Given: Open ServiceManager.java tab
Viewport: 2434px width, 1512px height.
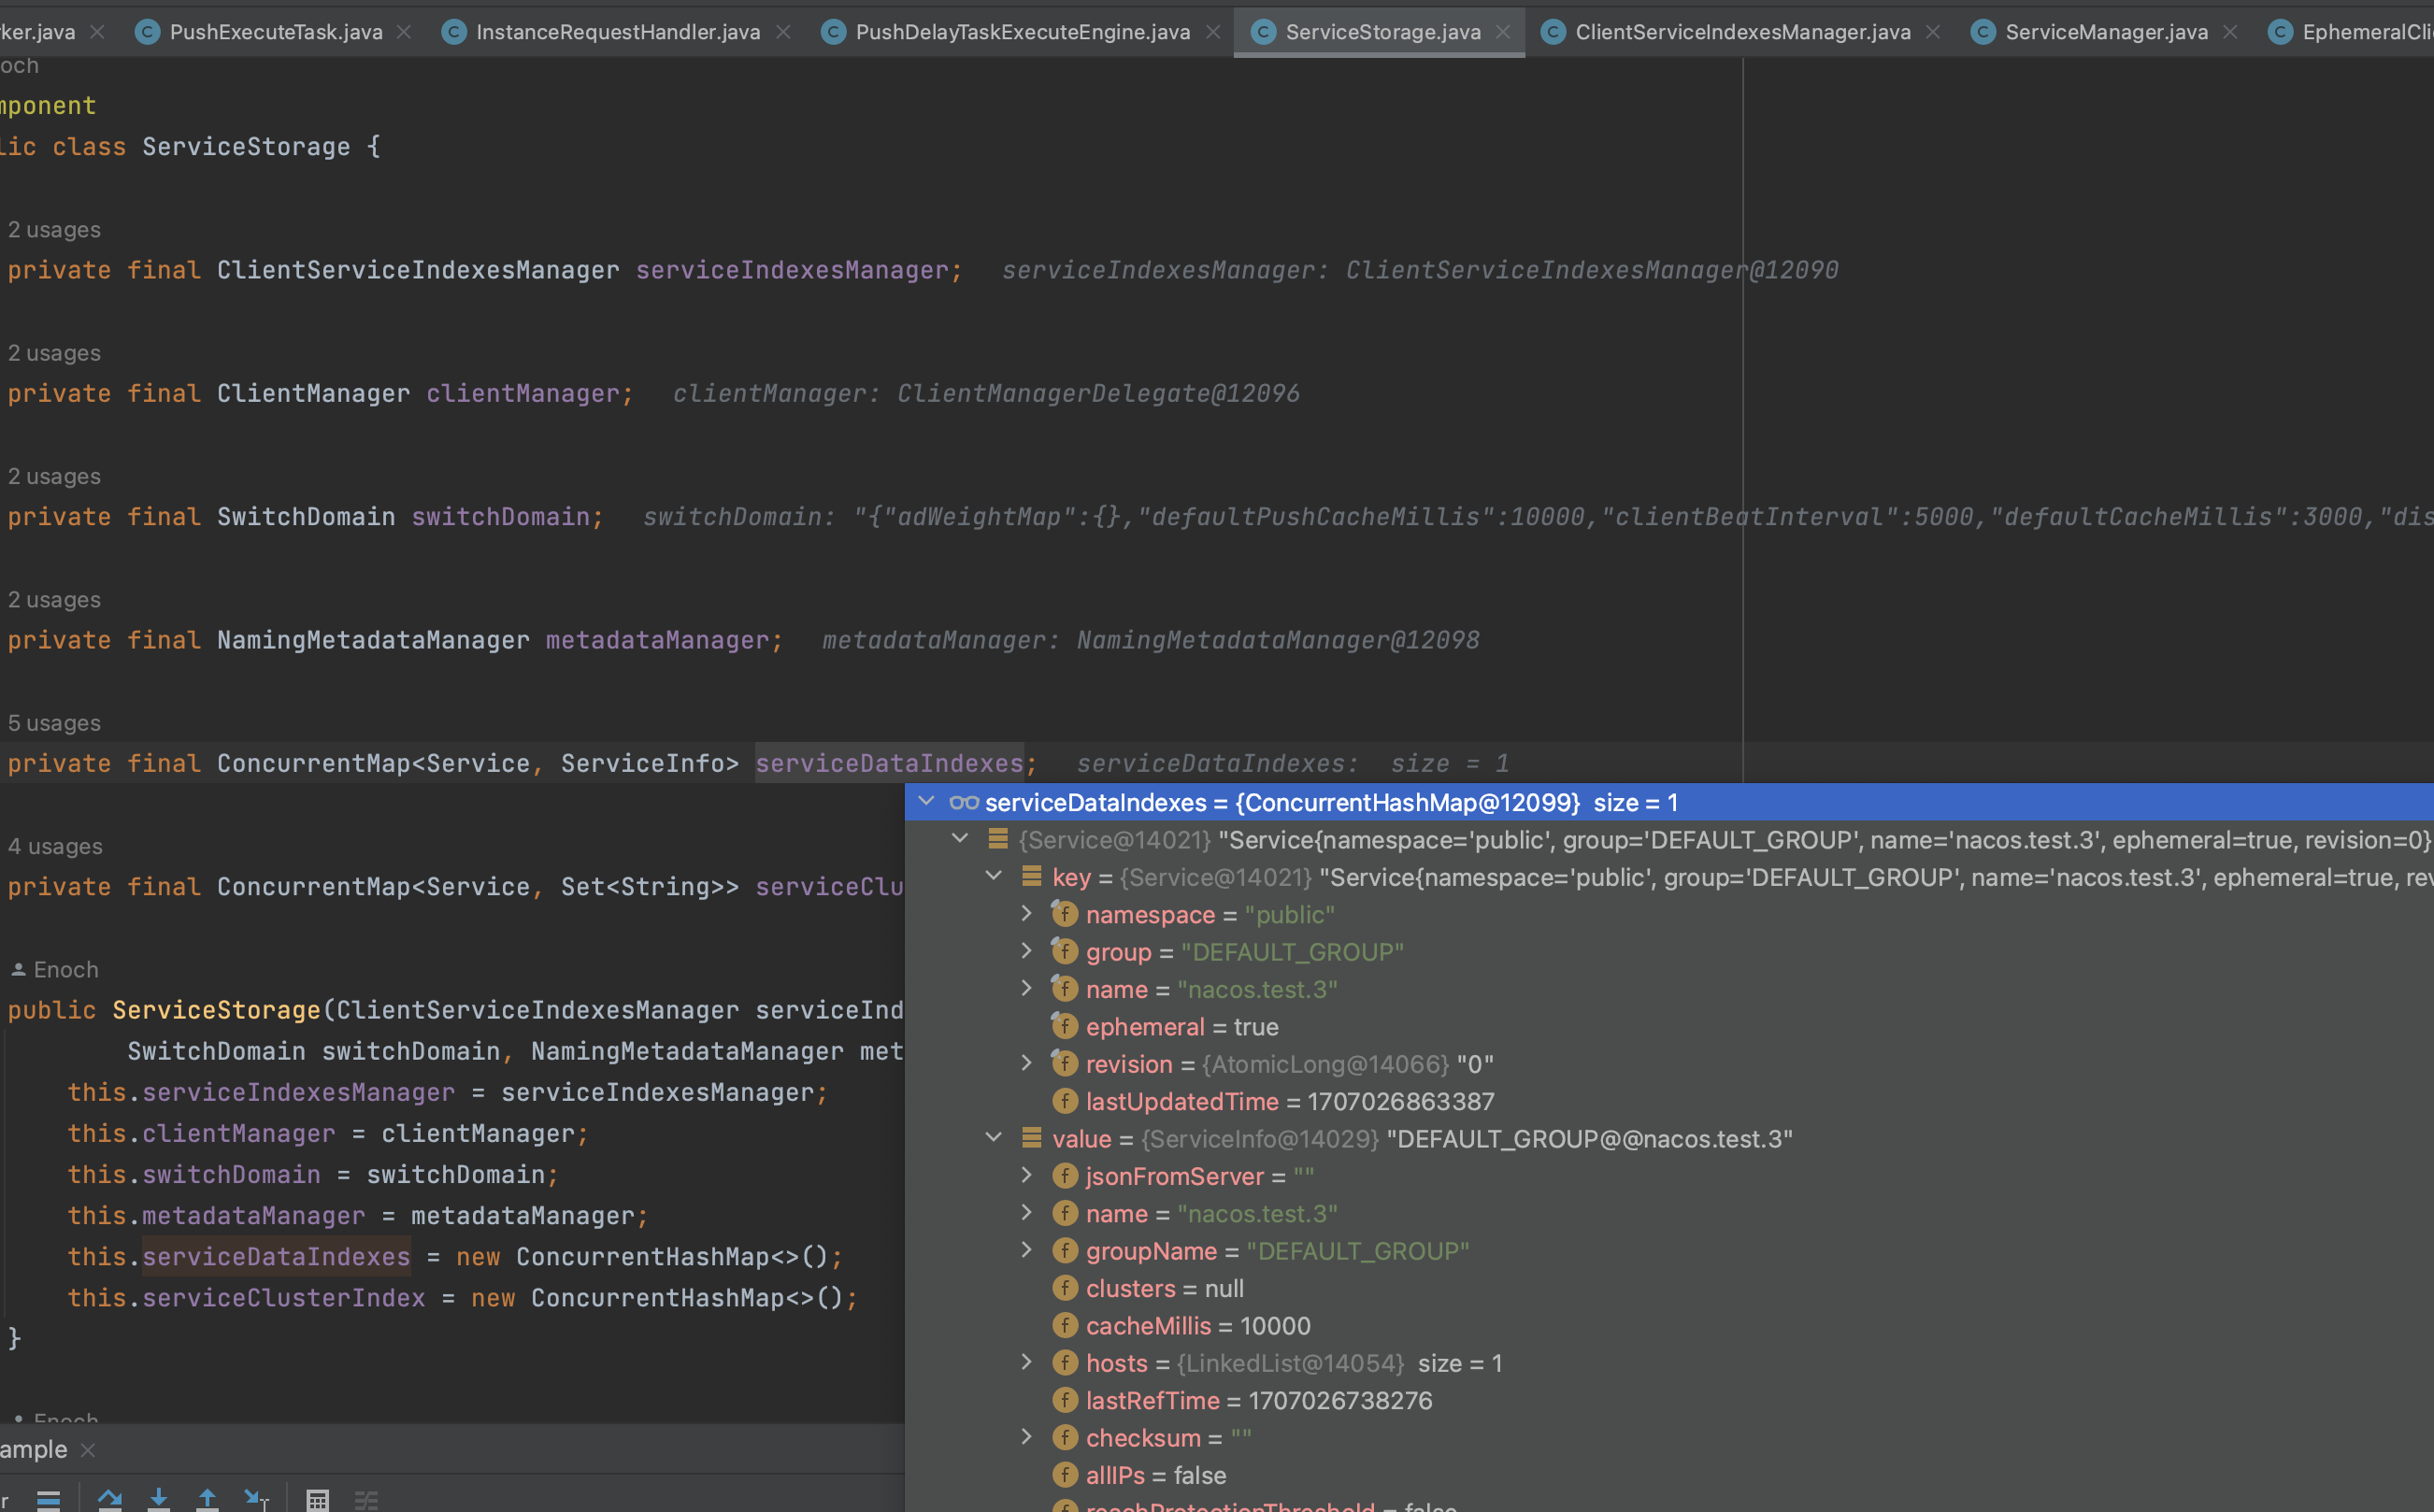Looking at the screenshot, I should coord(2106,32).
